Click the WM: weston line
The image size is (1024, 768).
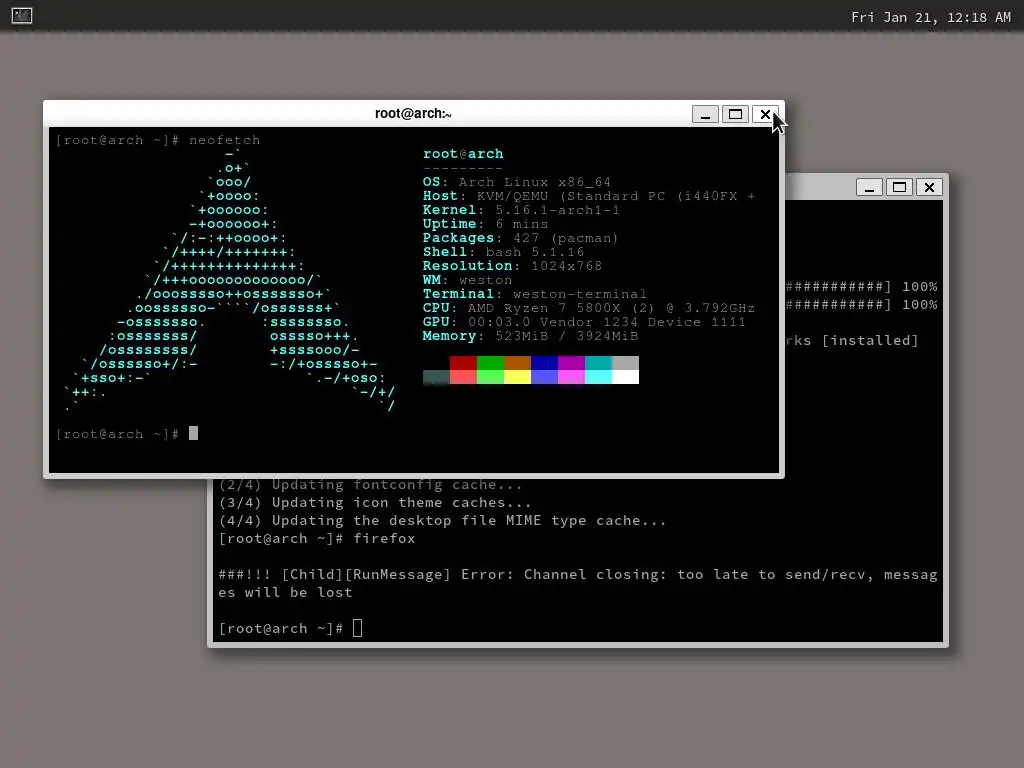(468, 280)
